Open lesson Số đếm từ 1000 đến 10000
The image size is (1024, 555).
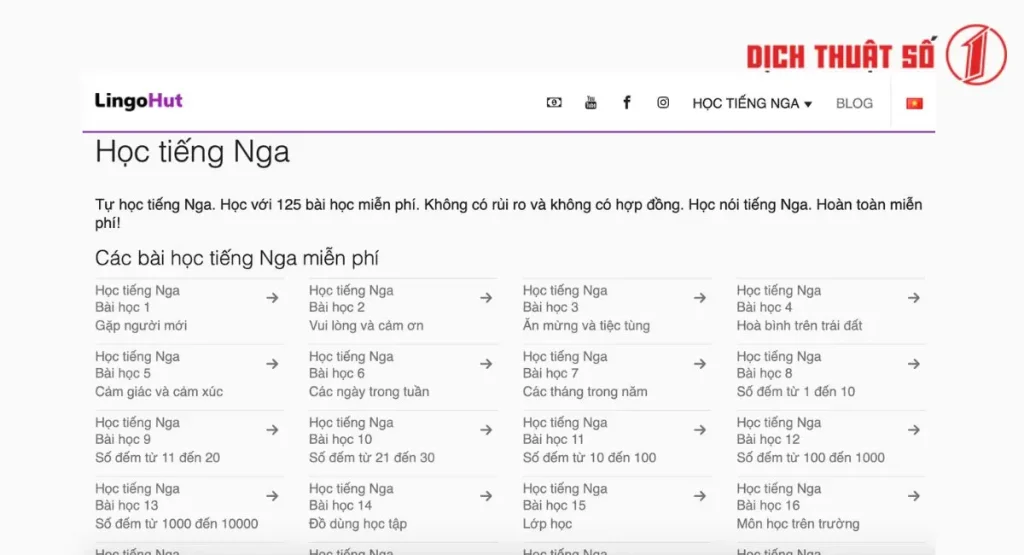pyautogui.click(x=176, y=523)
